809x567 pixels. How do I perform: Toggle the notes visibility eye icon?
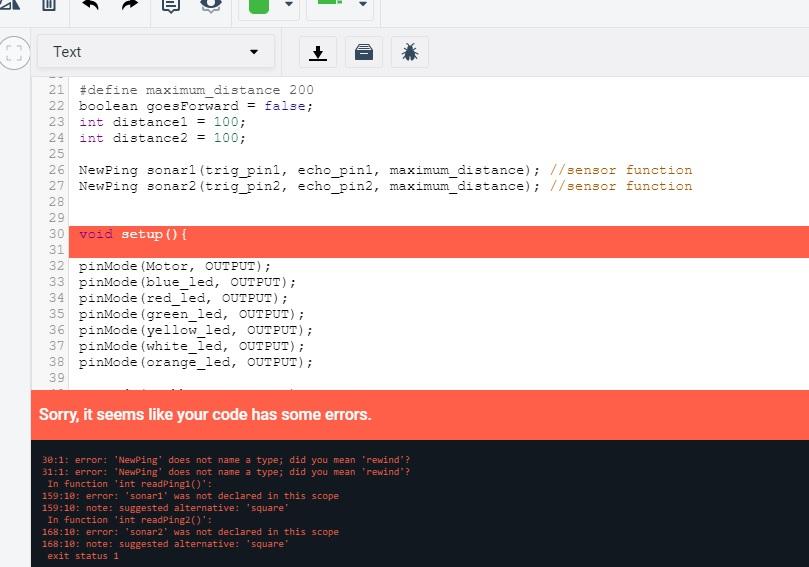click(x=211, y=5)
